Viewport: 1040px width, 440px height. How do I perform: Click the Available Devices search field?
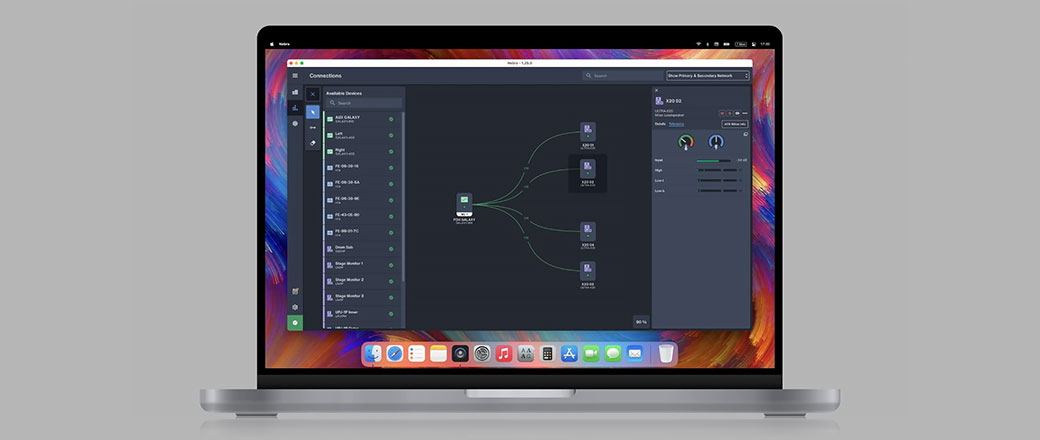coord(364,103)
